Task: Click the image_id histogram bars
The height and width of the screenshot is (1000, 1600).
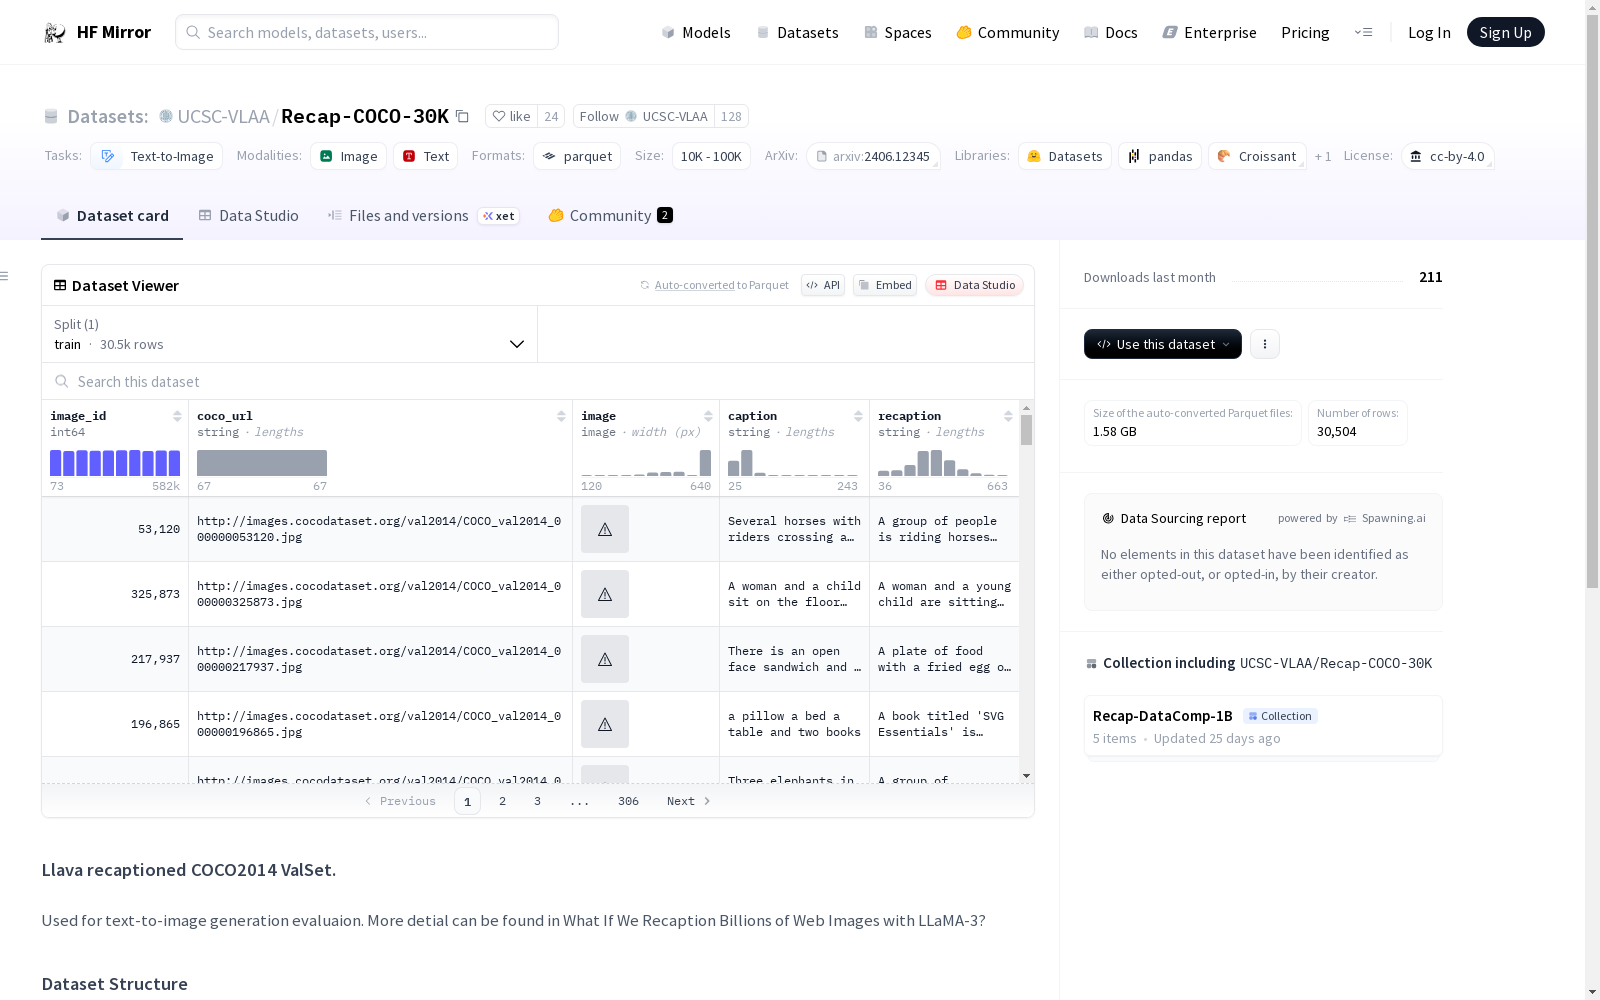Action: [115, 463]
